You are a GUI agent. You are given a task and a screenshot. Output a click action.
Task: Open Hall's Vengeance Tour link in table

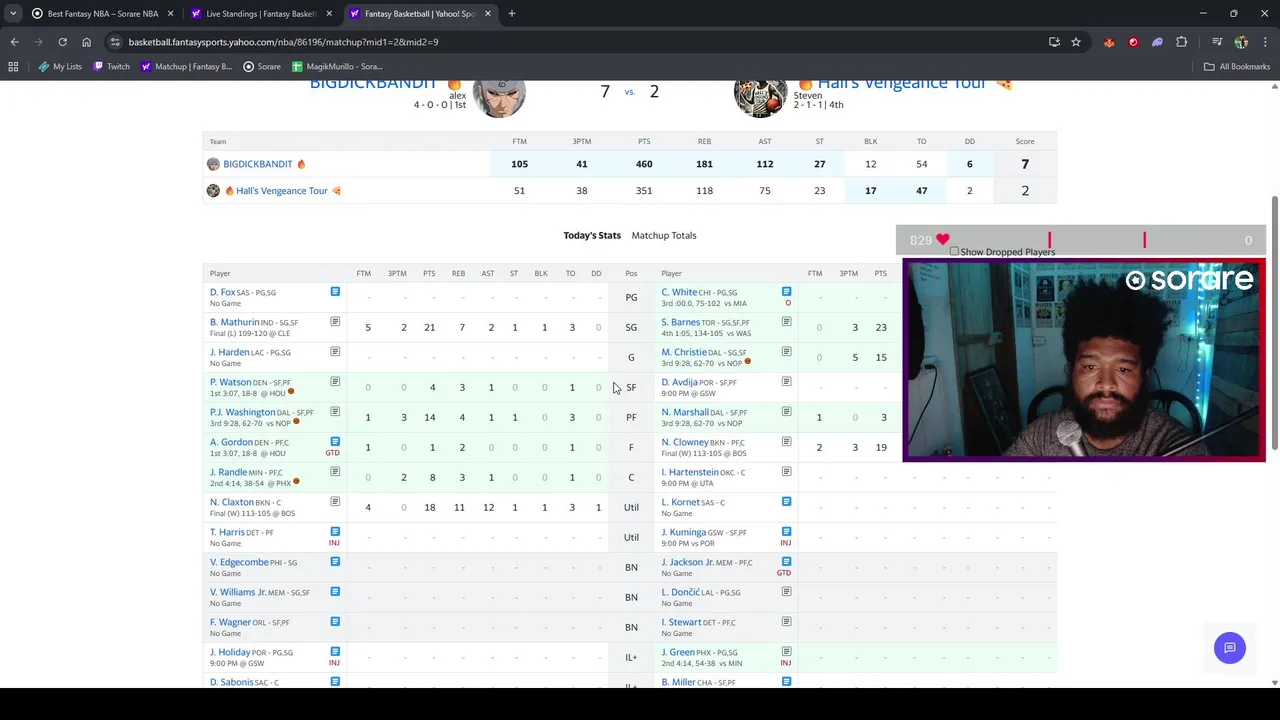click(x=282, y=190)
